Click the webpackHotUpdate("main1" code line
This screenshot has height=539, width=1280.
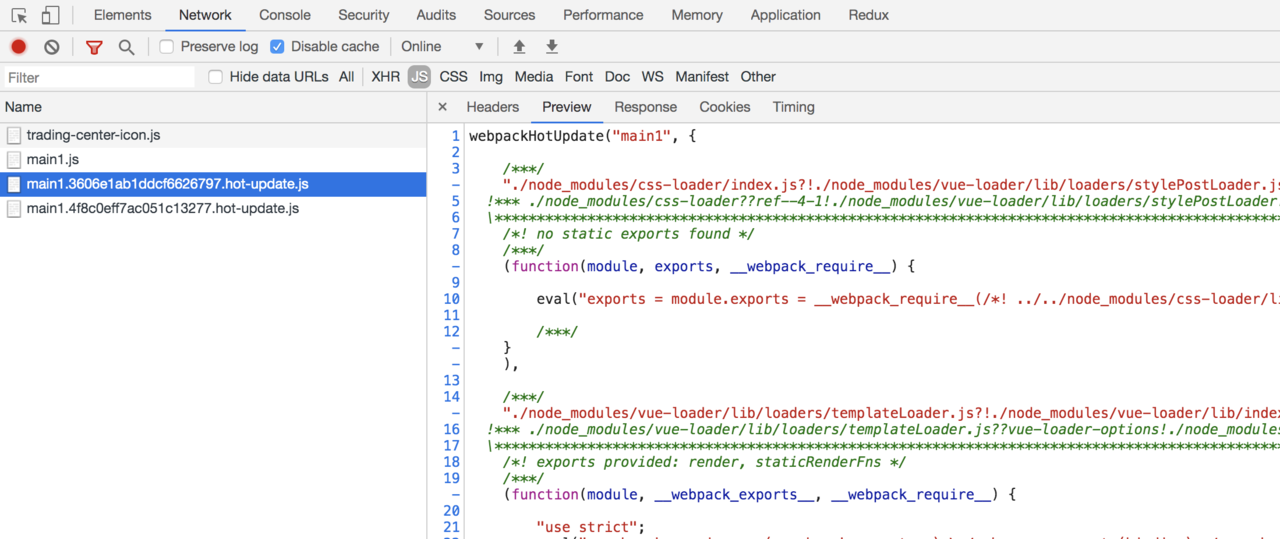click(582, 136)
